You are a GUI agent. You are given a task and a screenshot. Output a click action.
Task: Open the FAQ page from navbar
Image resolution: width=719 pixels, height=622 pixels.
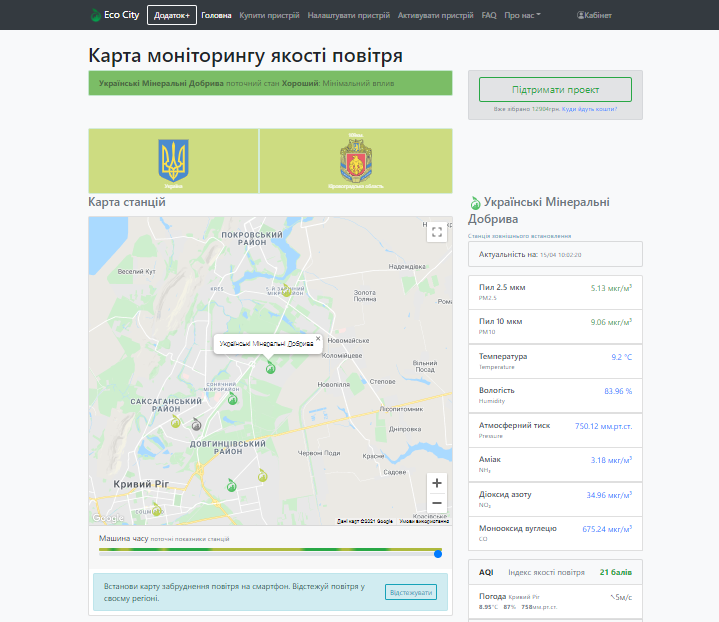pyautogui.click(x=488, y=15)
